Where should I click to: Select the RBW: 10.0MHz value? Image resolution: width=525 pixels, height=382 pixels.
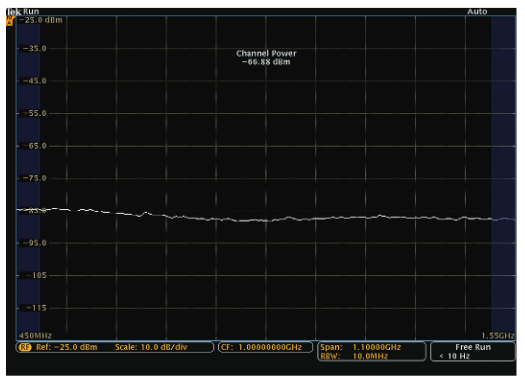click(x=354, y=356)
